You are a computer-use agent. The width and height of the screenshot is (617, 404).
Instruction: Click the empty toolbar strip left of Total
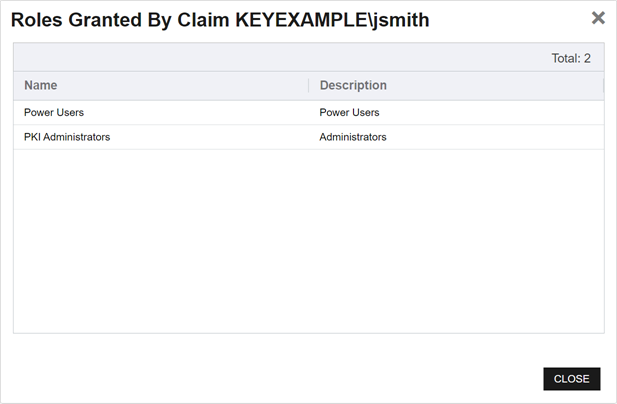[x=250, y=58]
